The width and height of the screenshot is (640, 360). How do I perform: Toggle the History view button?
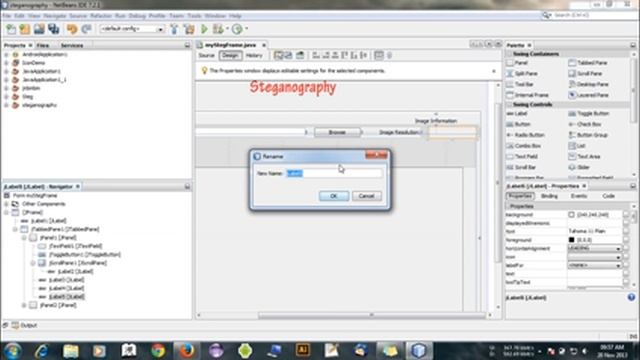pos(254,56)
